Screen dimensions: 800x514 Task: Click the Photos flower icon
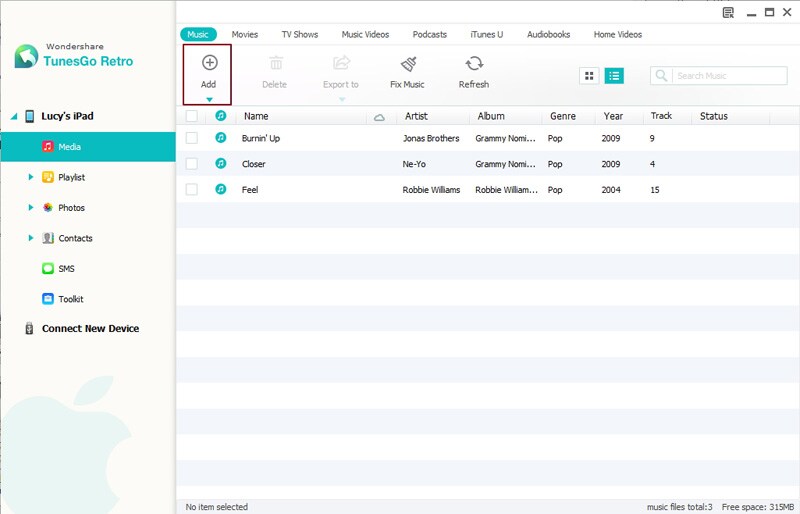point(48,207)
